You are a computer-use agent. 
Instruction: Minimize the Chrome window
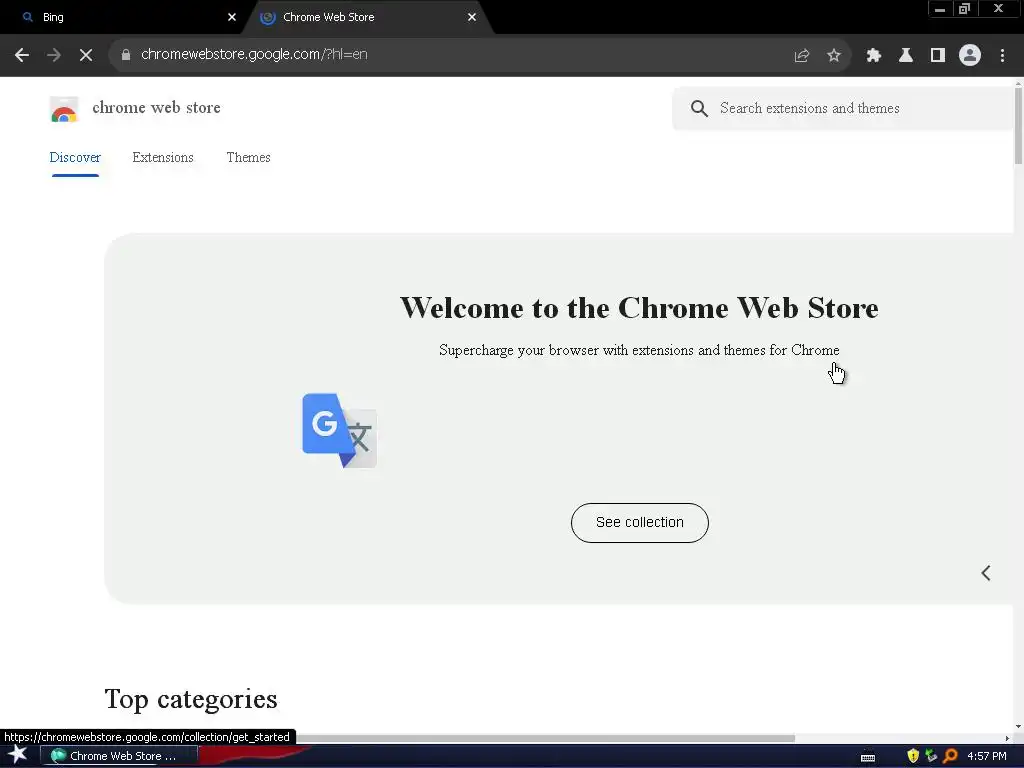tap(940, 9)
